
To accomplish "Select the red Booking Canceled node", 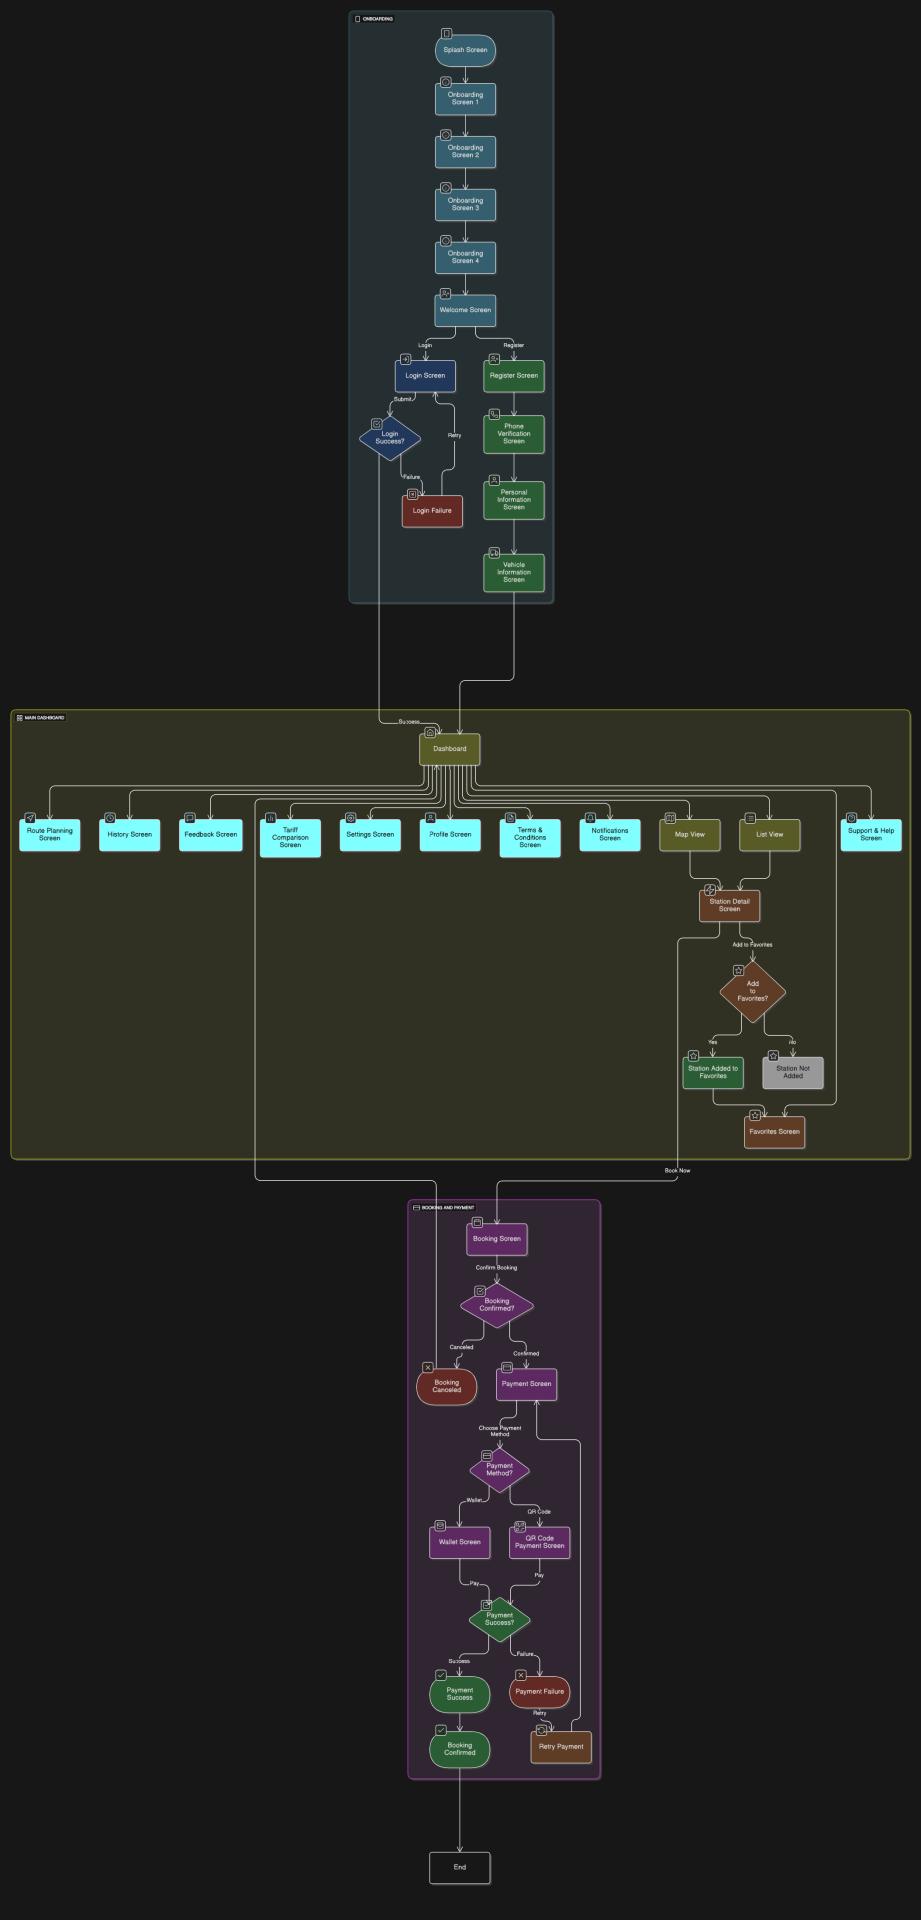I will coord(447,1387).
